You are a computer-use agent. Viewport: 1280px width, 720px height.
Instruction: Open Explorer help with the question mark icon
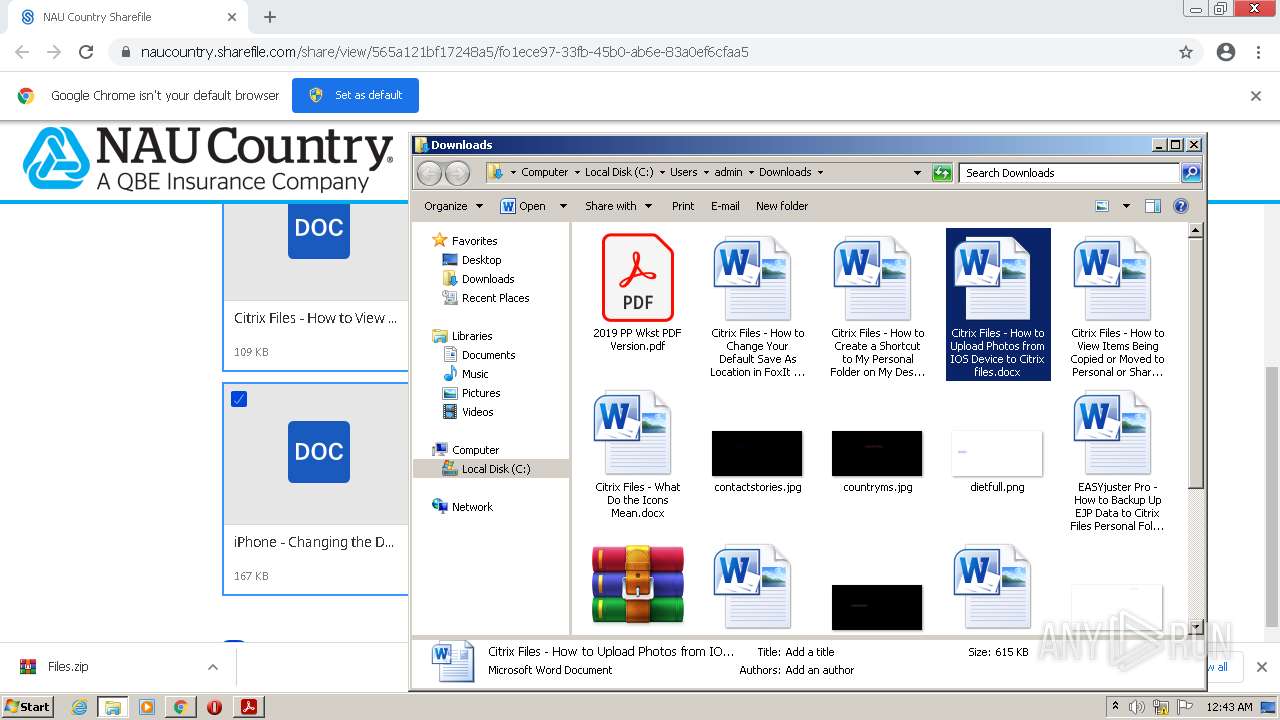click(x=1181, y=206)
